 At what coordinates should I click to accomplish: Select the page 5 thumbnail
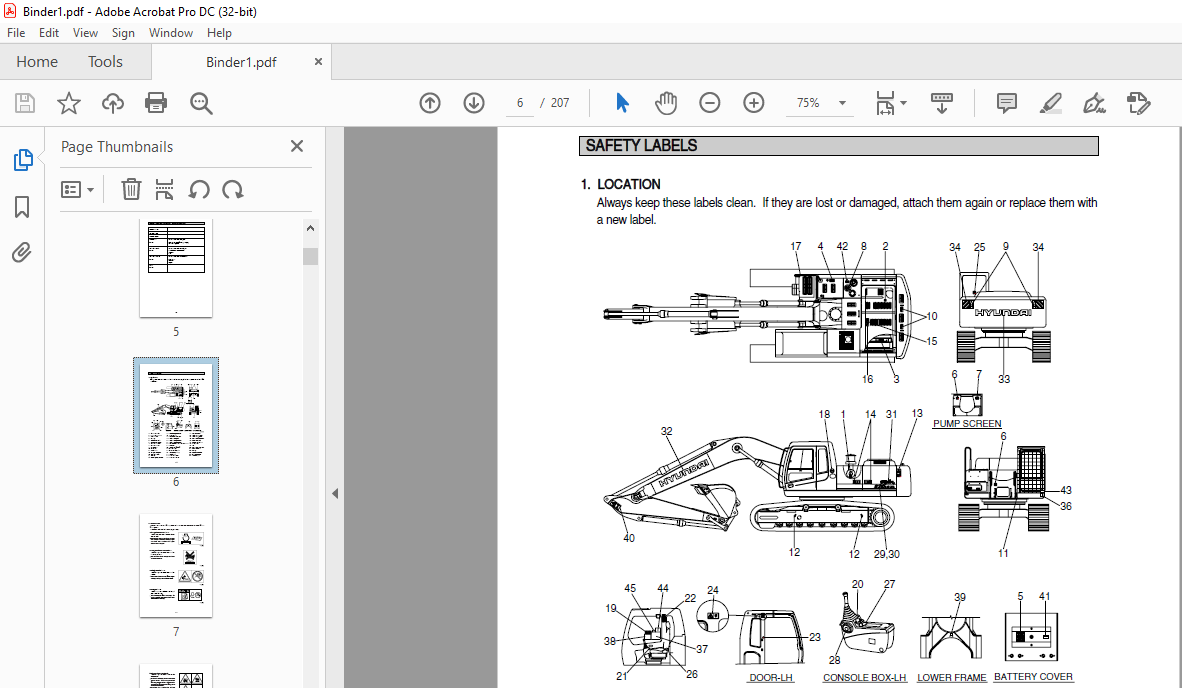tap(176, 268)
